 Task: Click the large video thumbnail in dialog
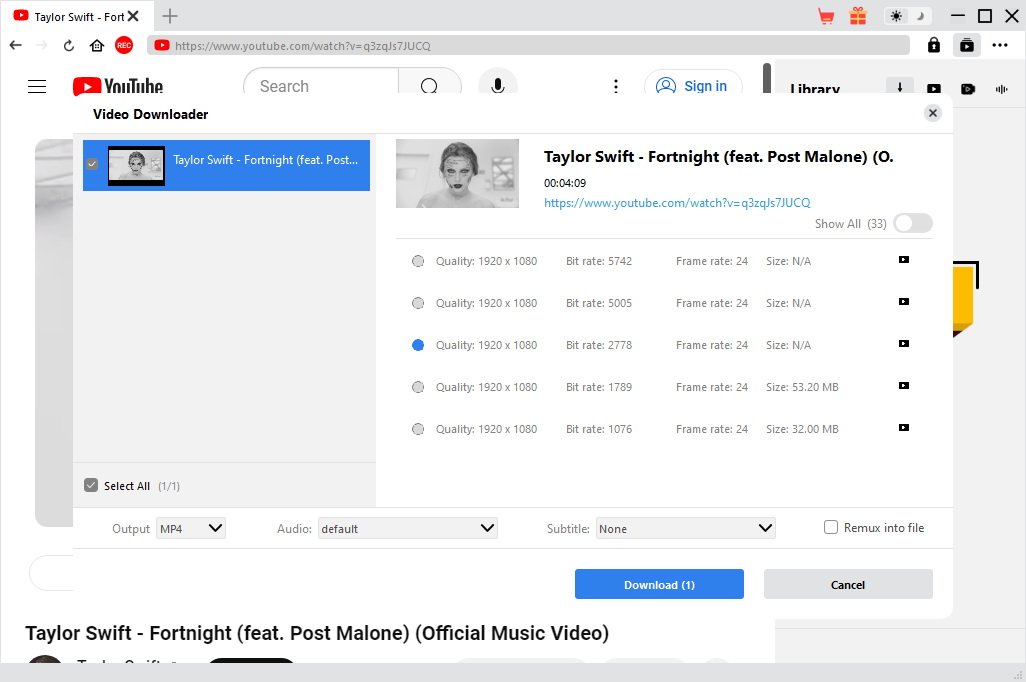point(457,173)
